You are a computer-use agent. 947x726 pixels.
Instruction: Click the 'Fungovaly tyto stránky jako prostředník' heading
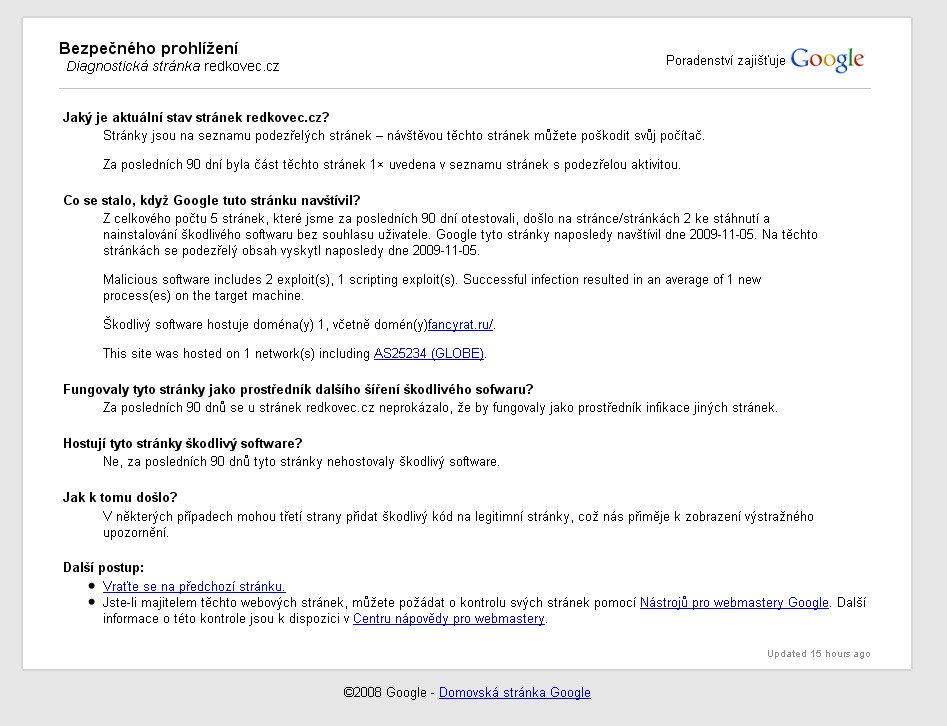[297, 389]
